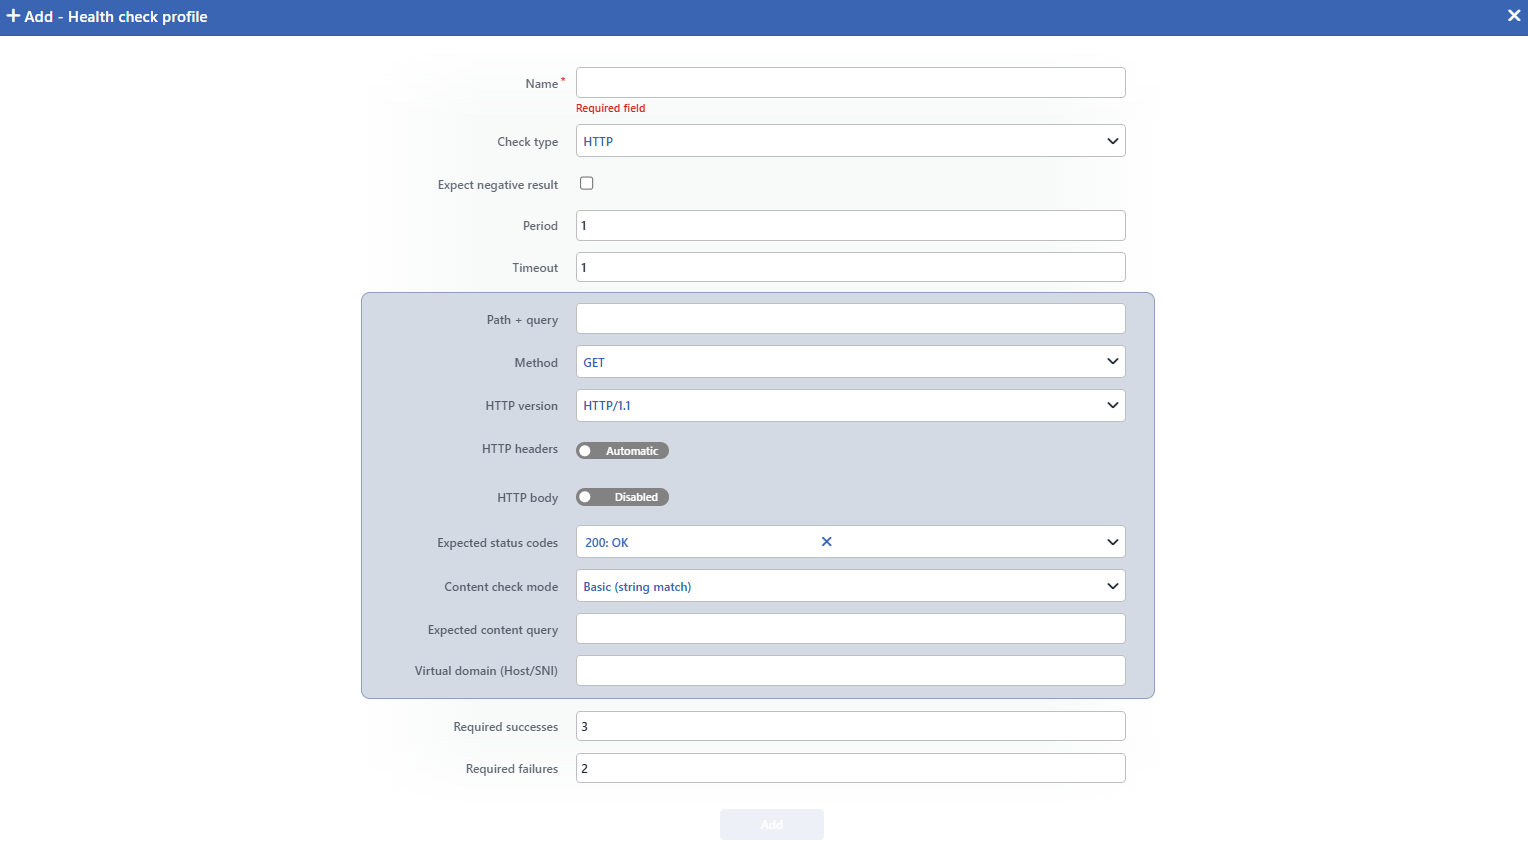Expand the Expected status codes dropdown
The width and height of the screenshot is (1528, 847).
[x=1112, y=542]
